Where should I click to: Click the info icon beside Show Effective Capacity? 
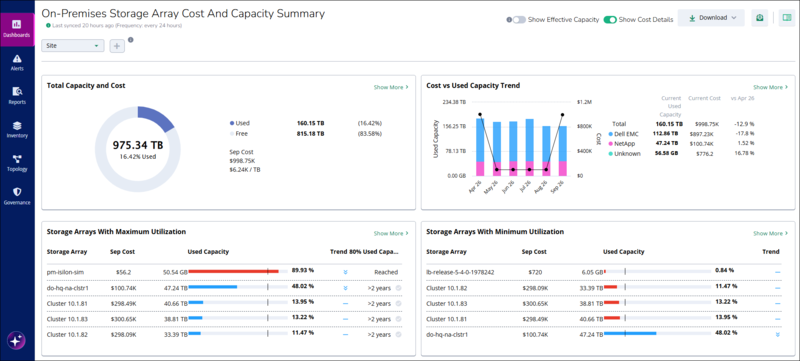[x=509, y=19]
